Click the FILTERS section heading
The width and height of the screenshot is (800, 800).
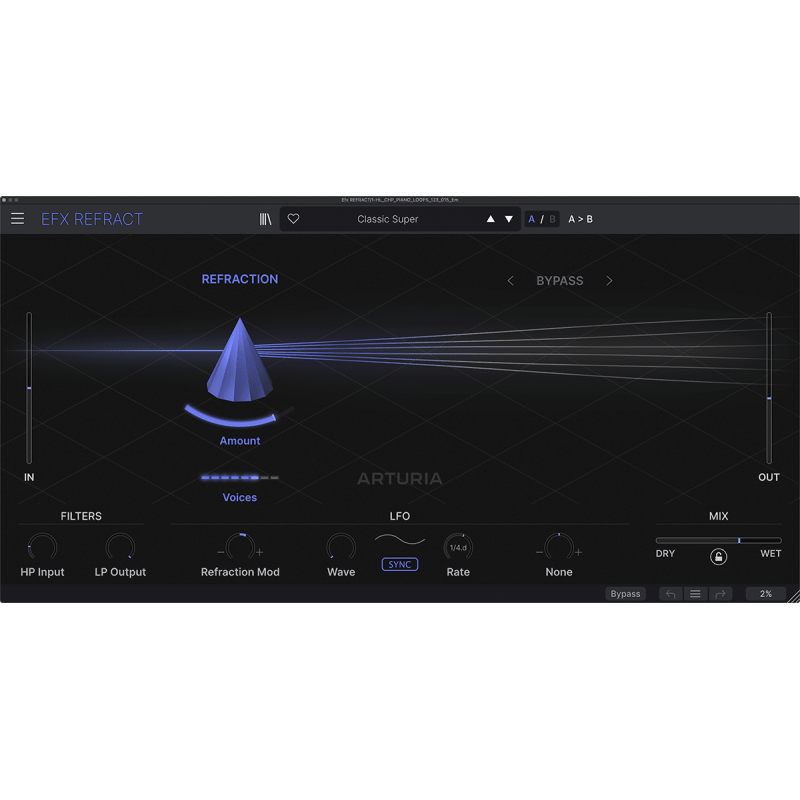click(x=81, y=516)
